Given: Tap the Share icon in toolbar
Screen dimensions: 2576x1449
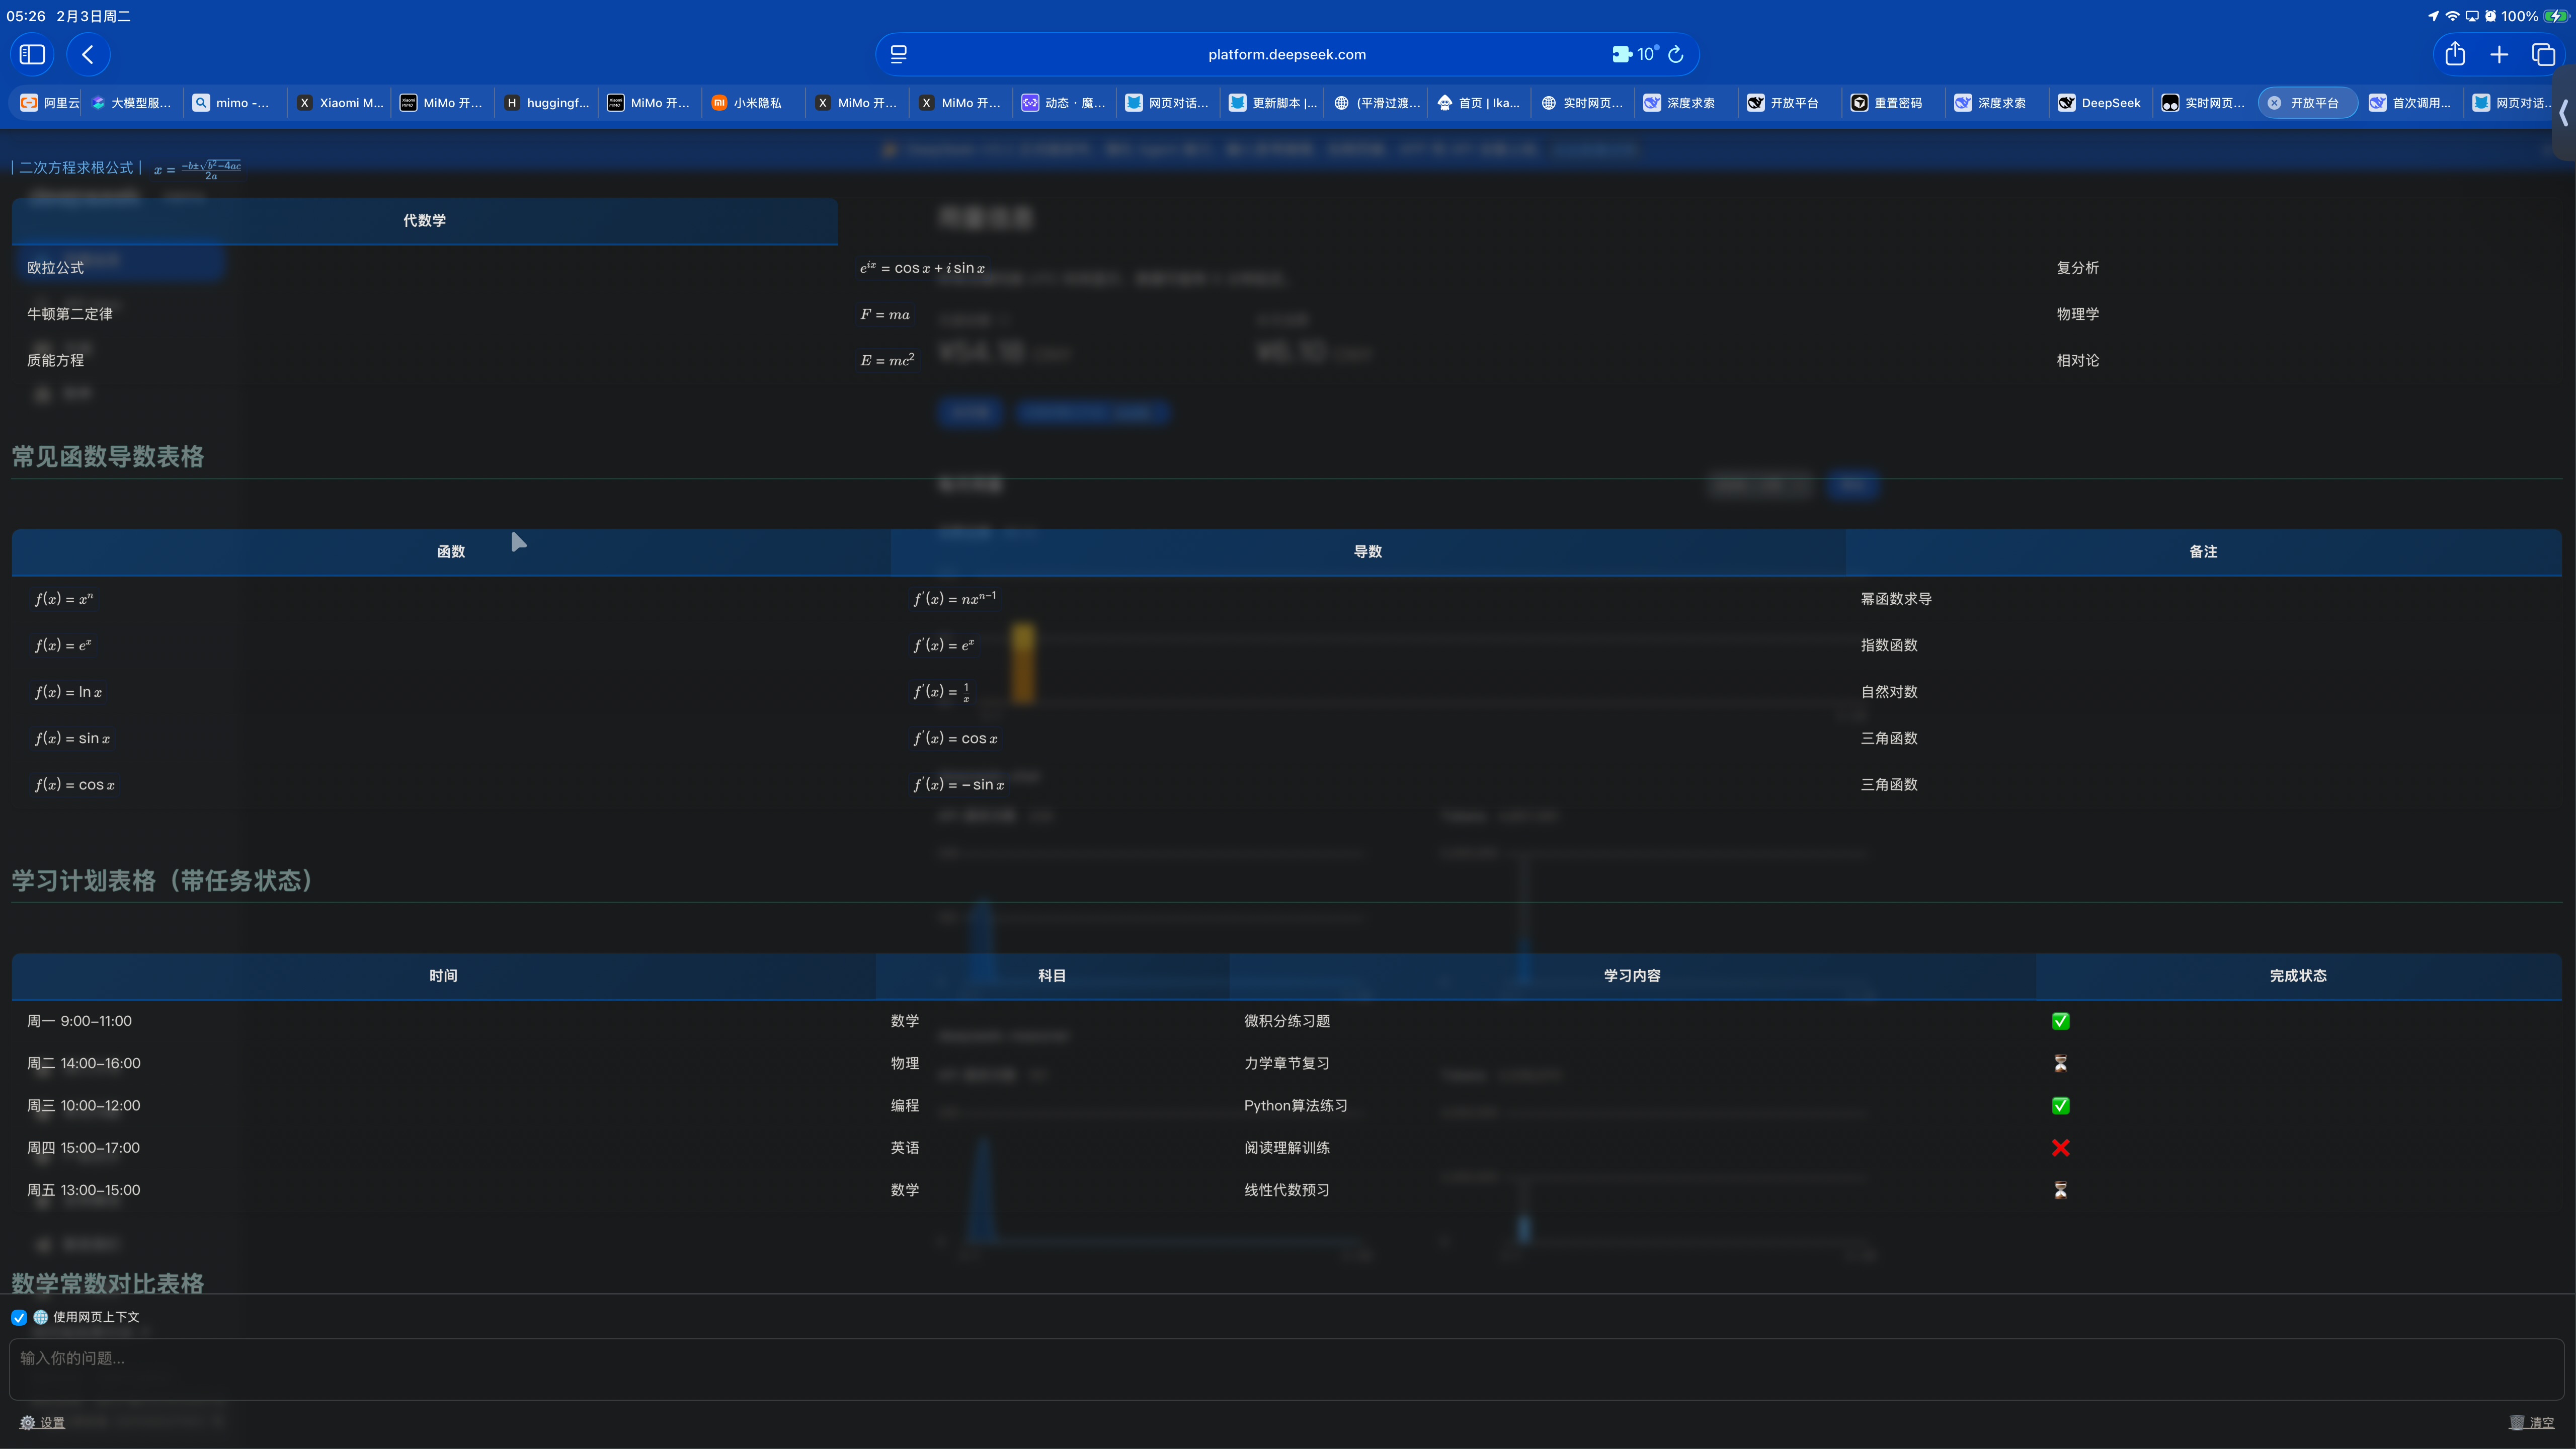Looking at the screenshot, I should (x=2455, y=54).
